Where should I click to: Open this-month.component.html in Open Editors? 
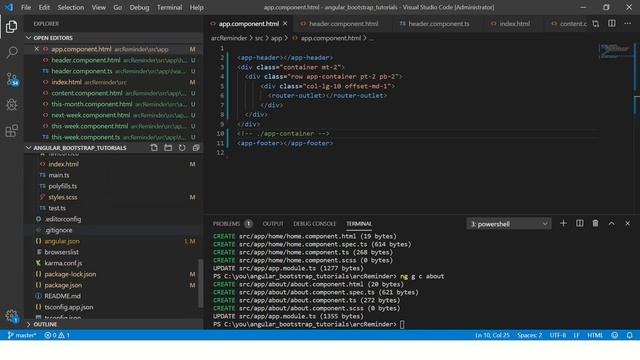(x=113, y=104)
